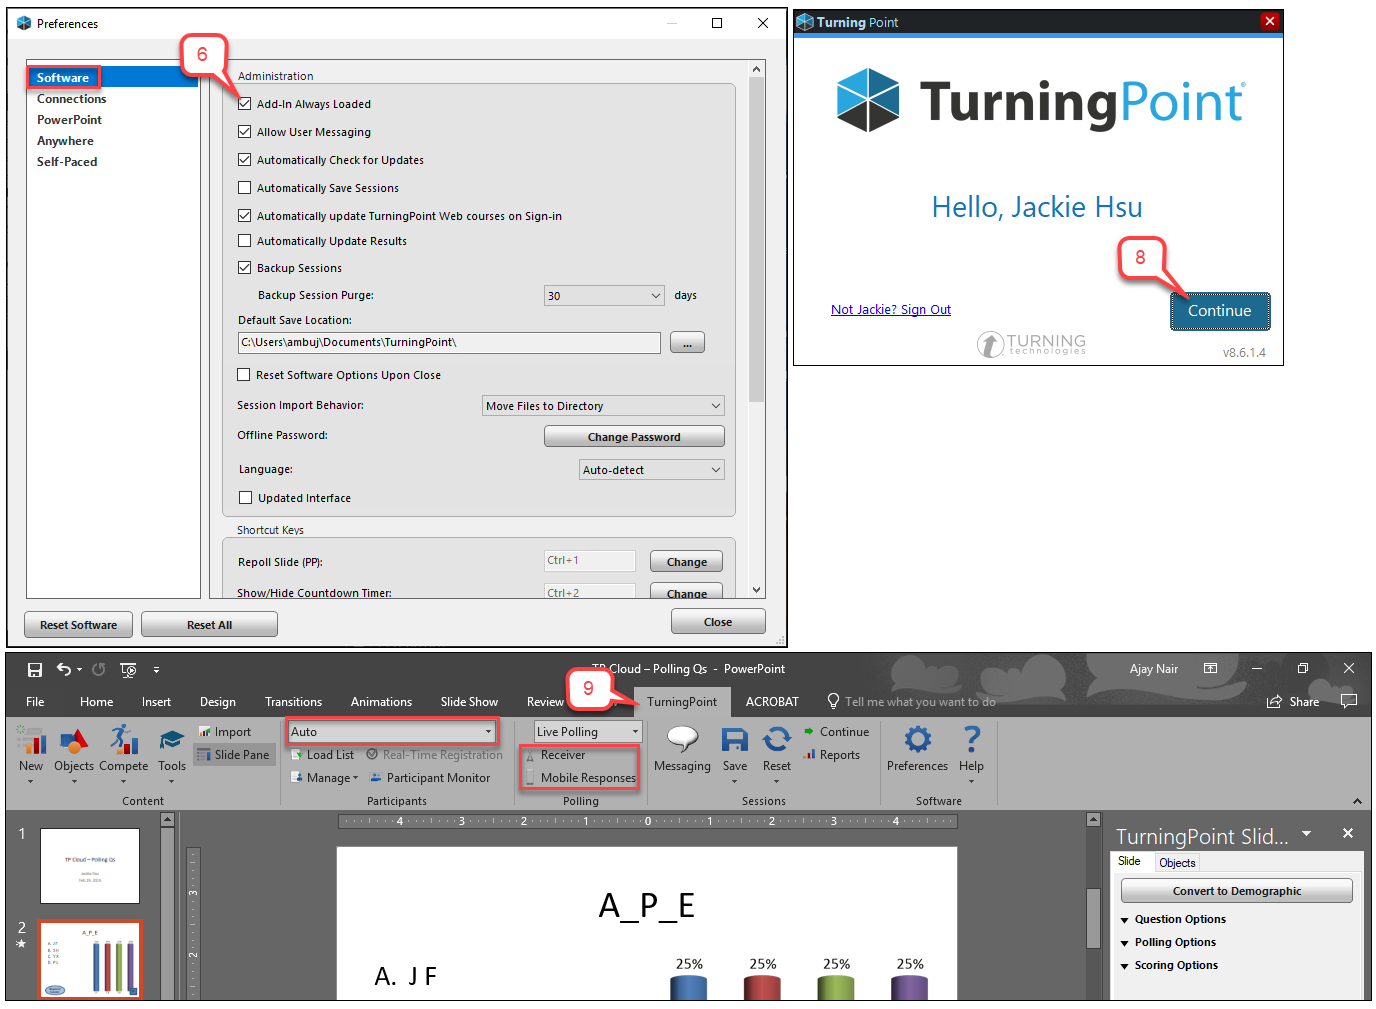Click the Preferences vertical scrollbar
Screen dimensions: 1376x1009
pos(756,329)
